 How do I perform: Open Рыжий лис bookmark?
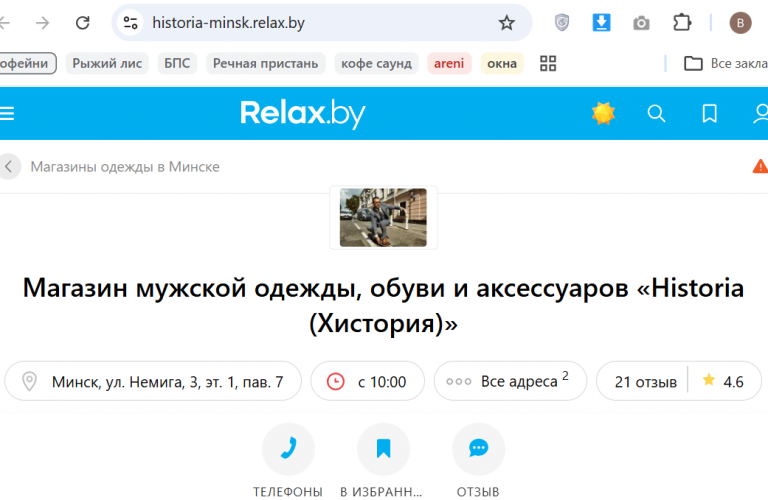pos(107,63)
